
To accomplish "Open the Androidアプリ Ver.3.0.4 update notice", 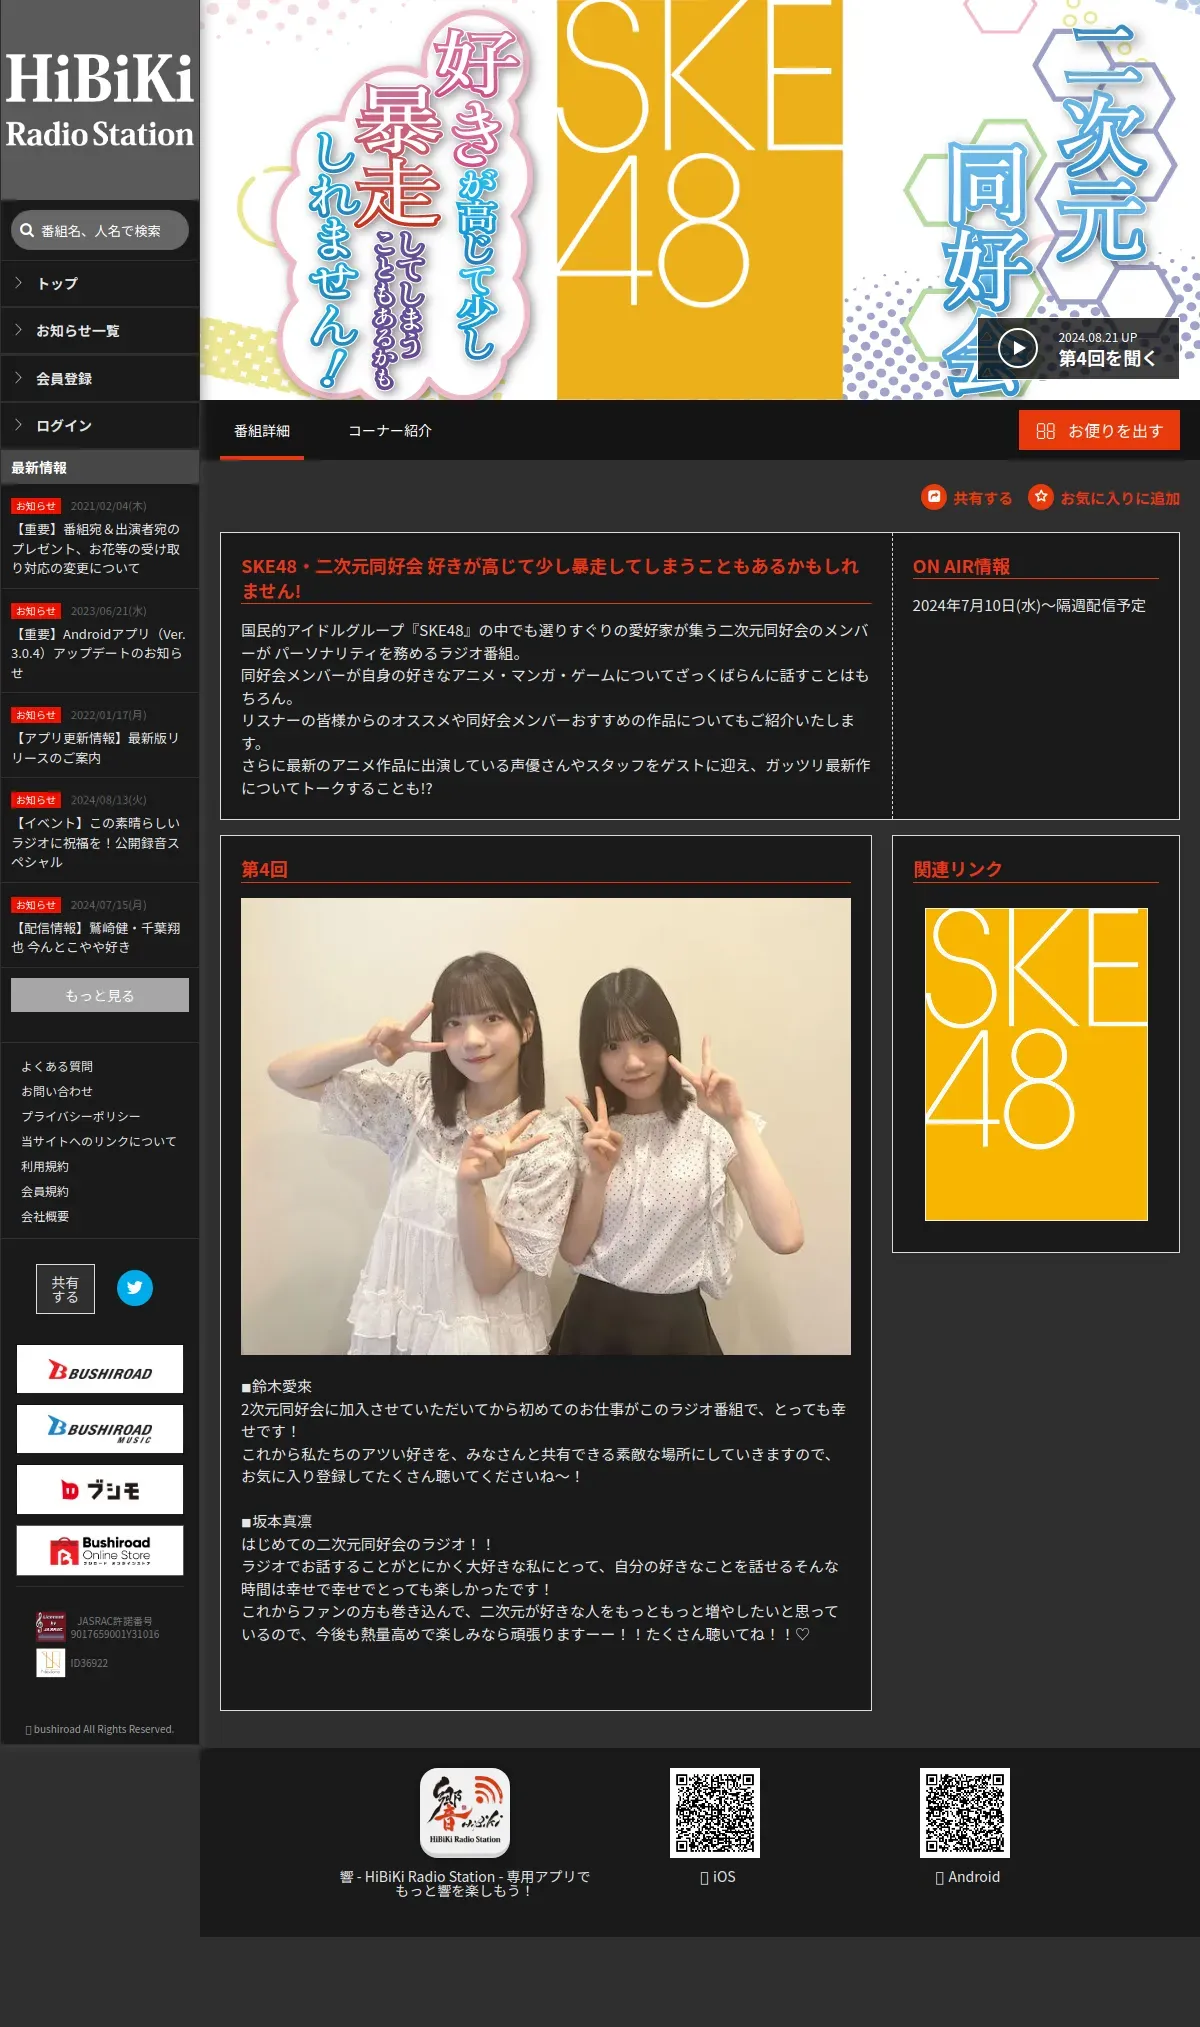I will (x=100, y=642).
